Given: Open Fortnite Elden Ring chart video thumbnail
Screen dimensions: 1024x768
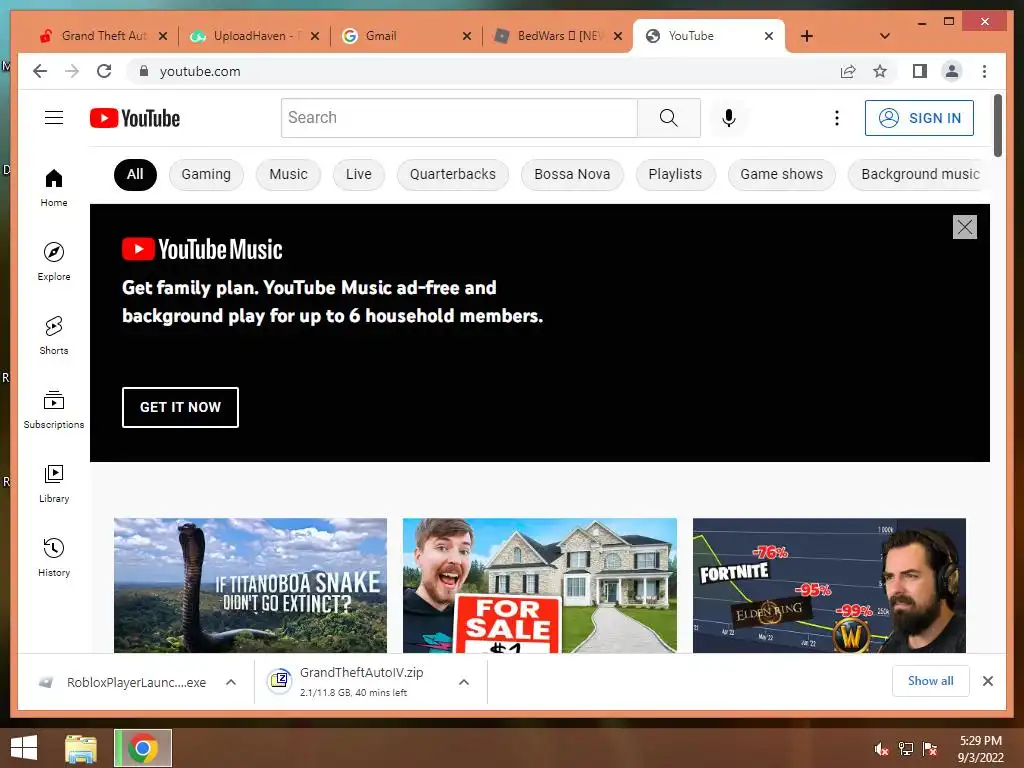Looking at the screenshot, I should tap(829, 585).
